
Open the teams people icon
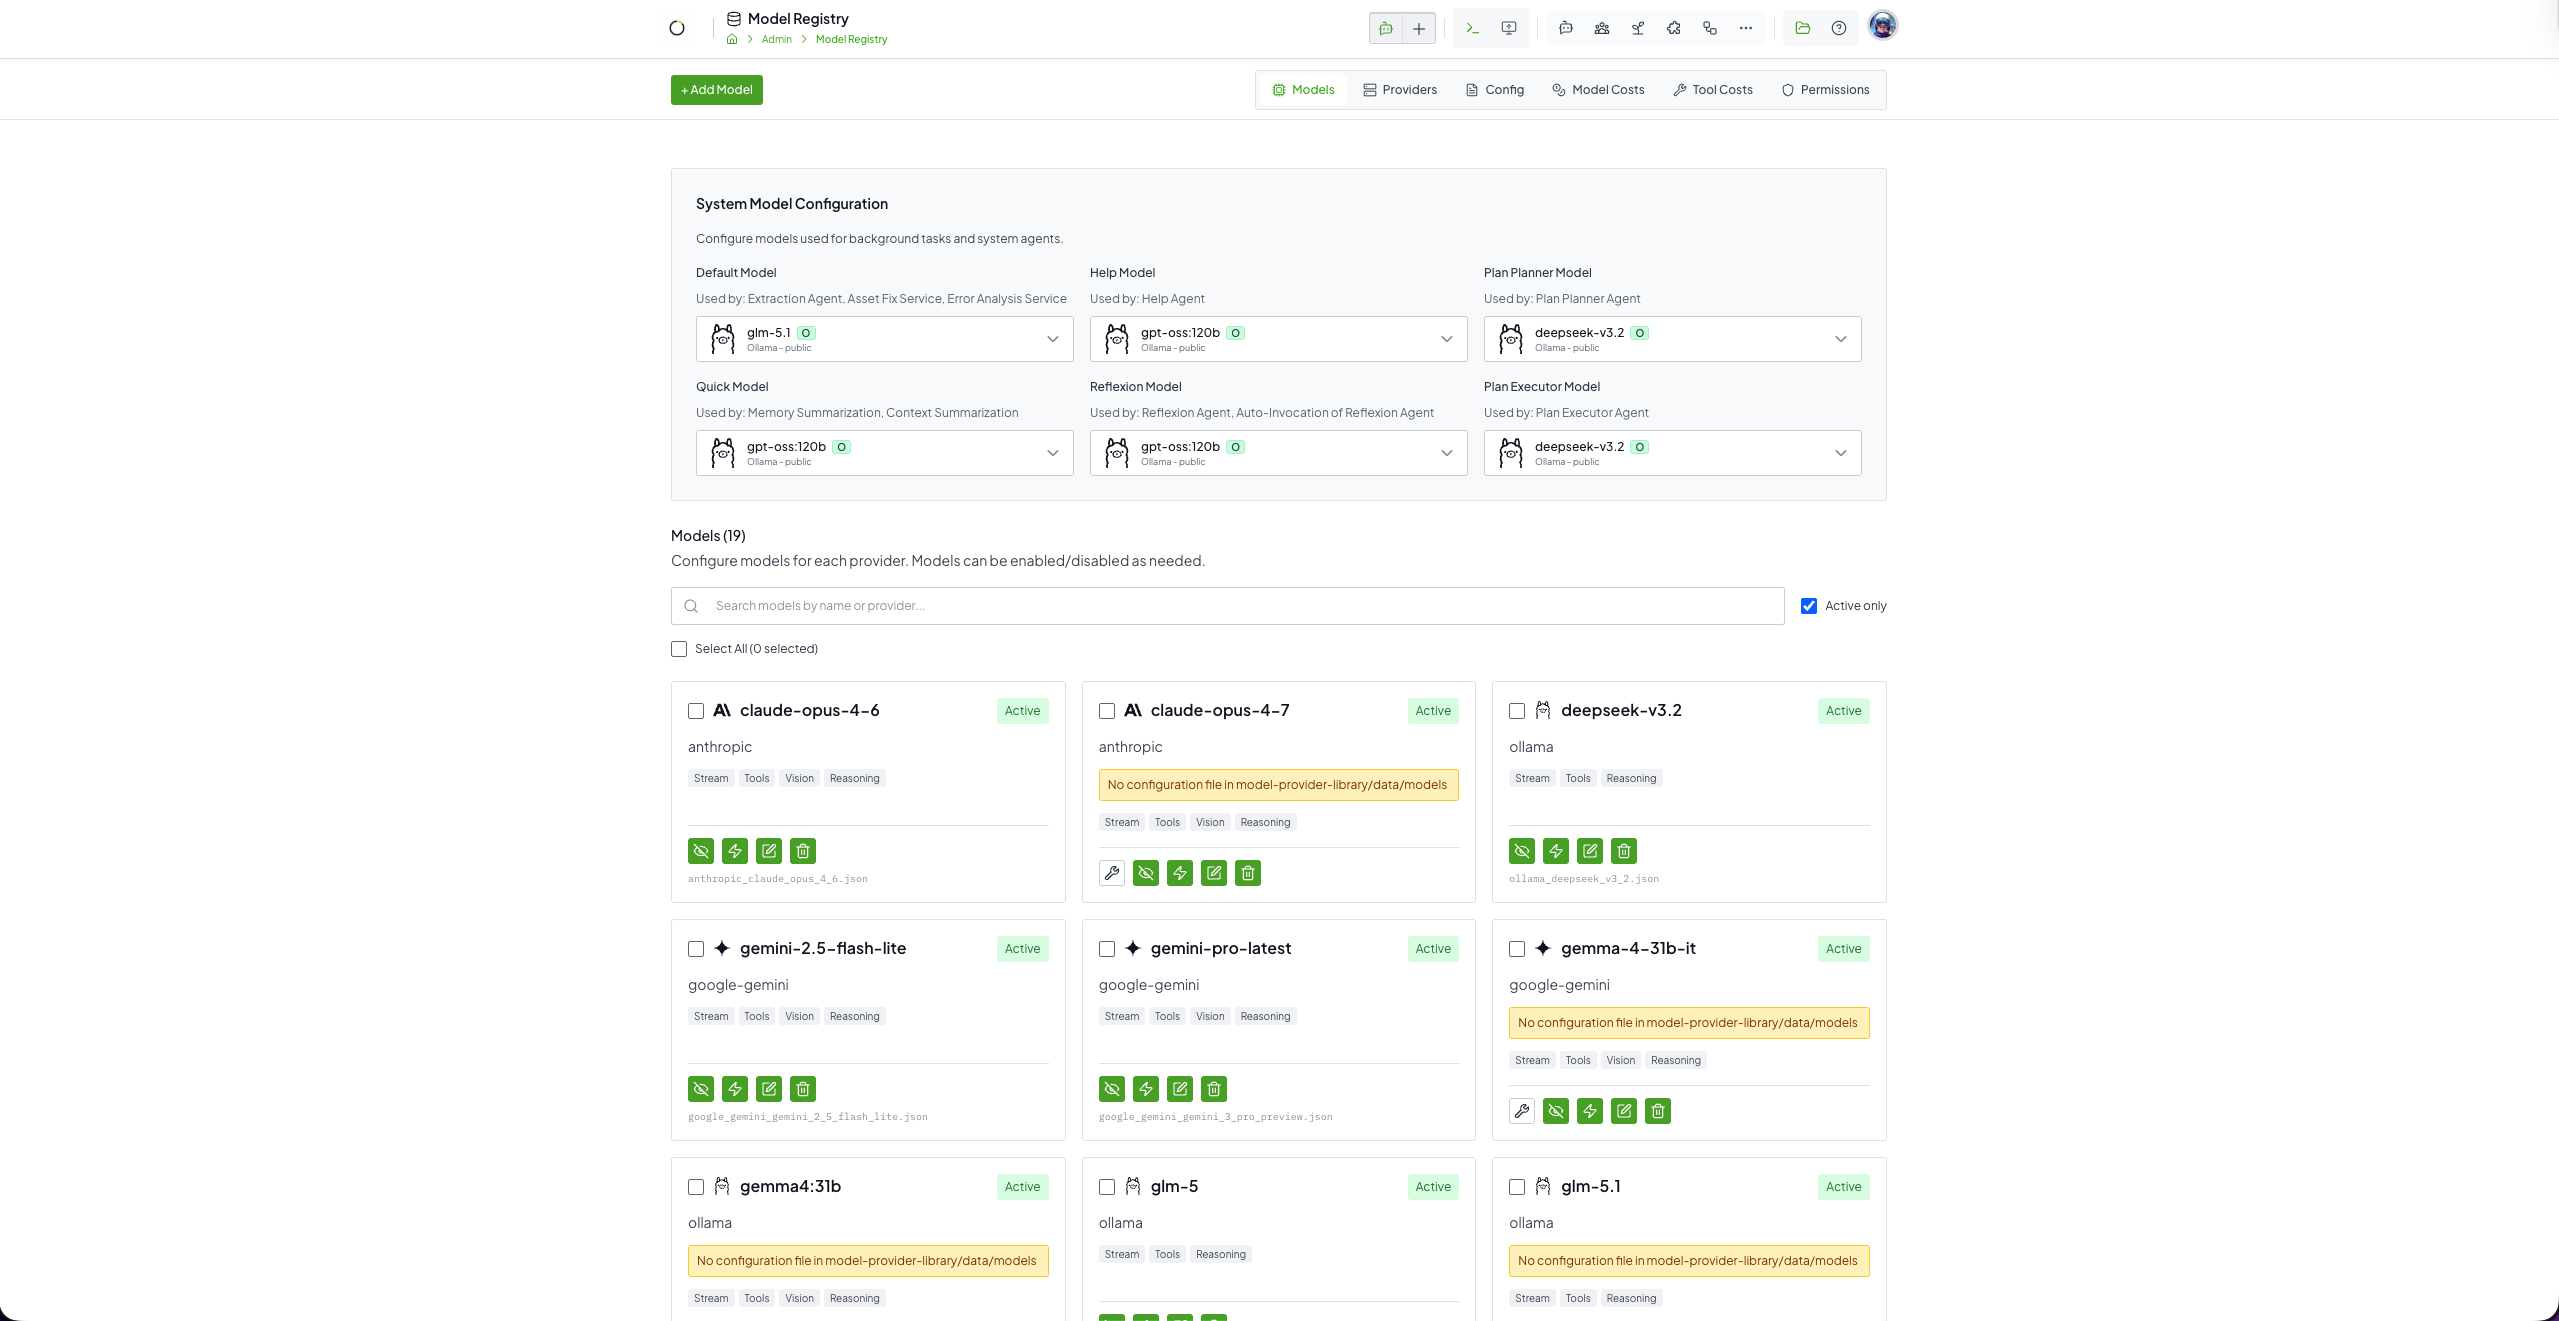pyautogui.click(x=1602, y=28)
